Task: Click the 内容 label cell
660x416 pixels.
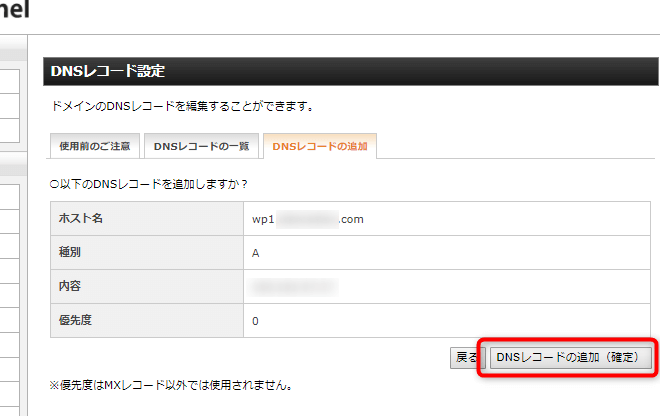Action: 146,287
